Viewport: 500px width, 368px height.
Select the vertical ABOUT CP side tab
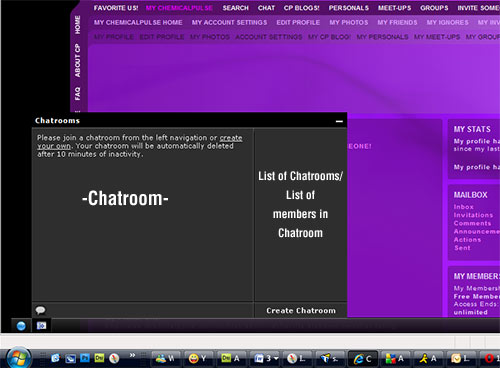pyautogui.click(x=77, y=60)
